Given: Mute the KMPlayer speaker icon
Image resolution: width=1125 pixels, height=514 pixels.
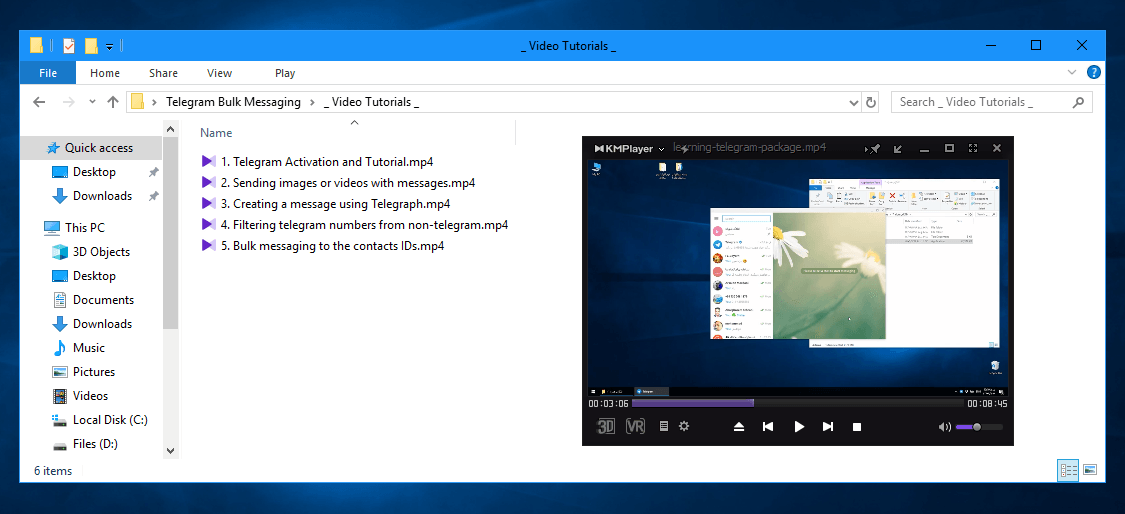Looking at the screenshot, I should [944, 427].
